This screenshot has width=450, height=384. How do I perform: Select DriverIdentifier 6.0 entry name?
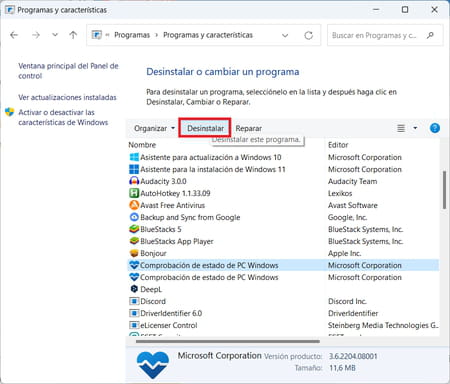coord(171,313)
